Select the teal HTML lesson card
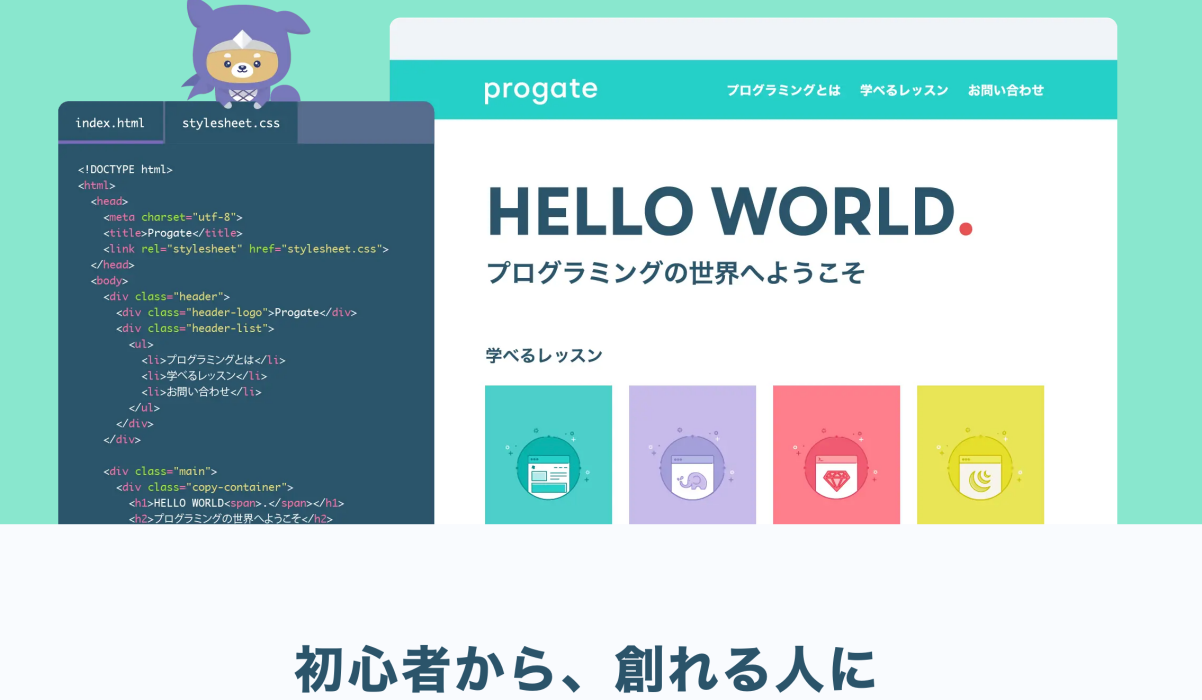 click(548, 454)
